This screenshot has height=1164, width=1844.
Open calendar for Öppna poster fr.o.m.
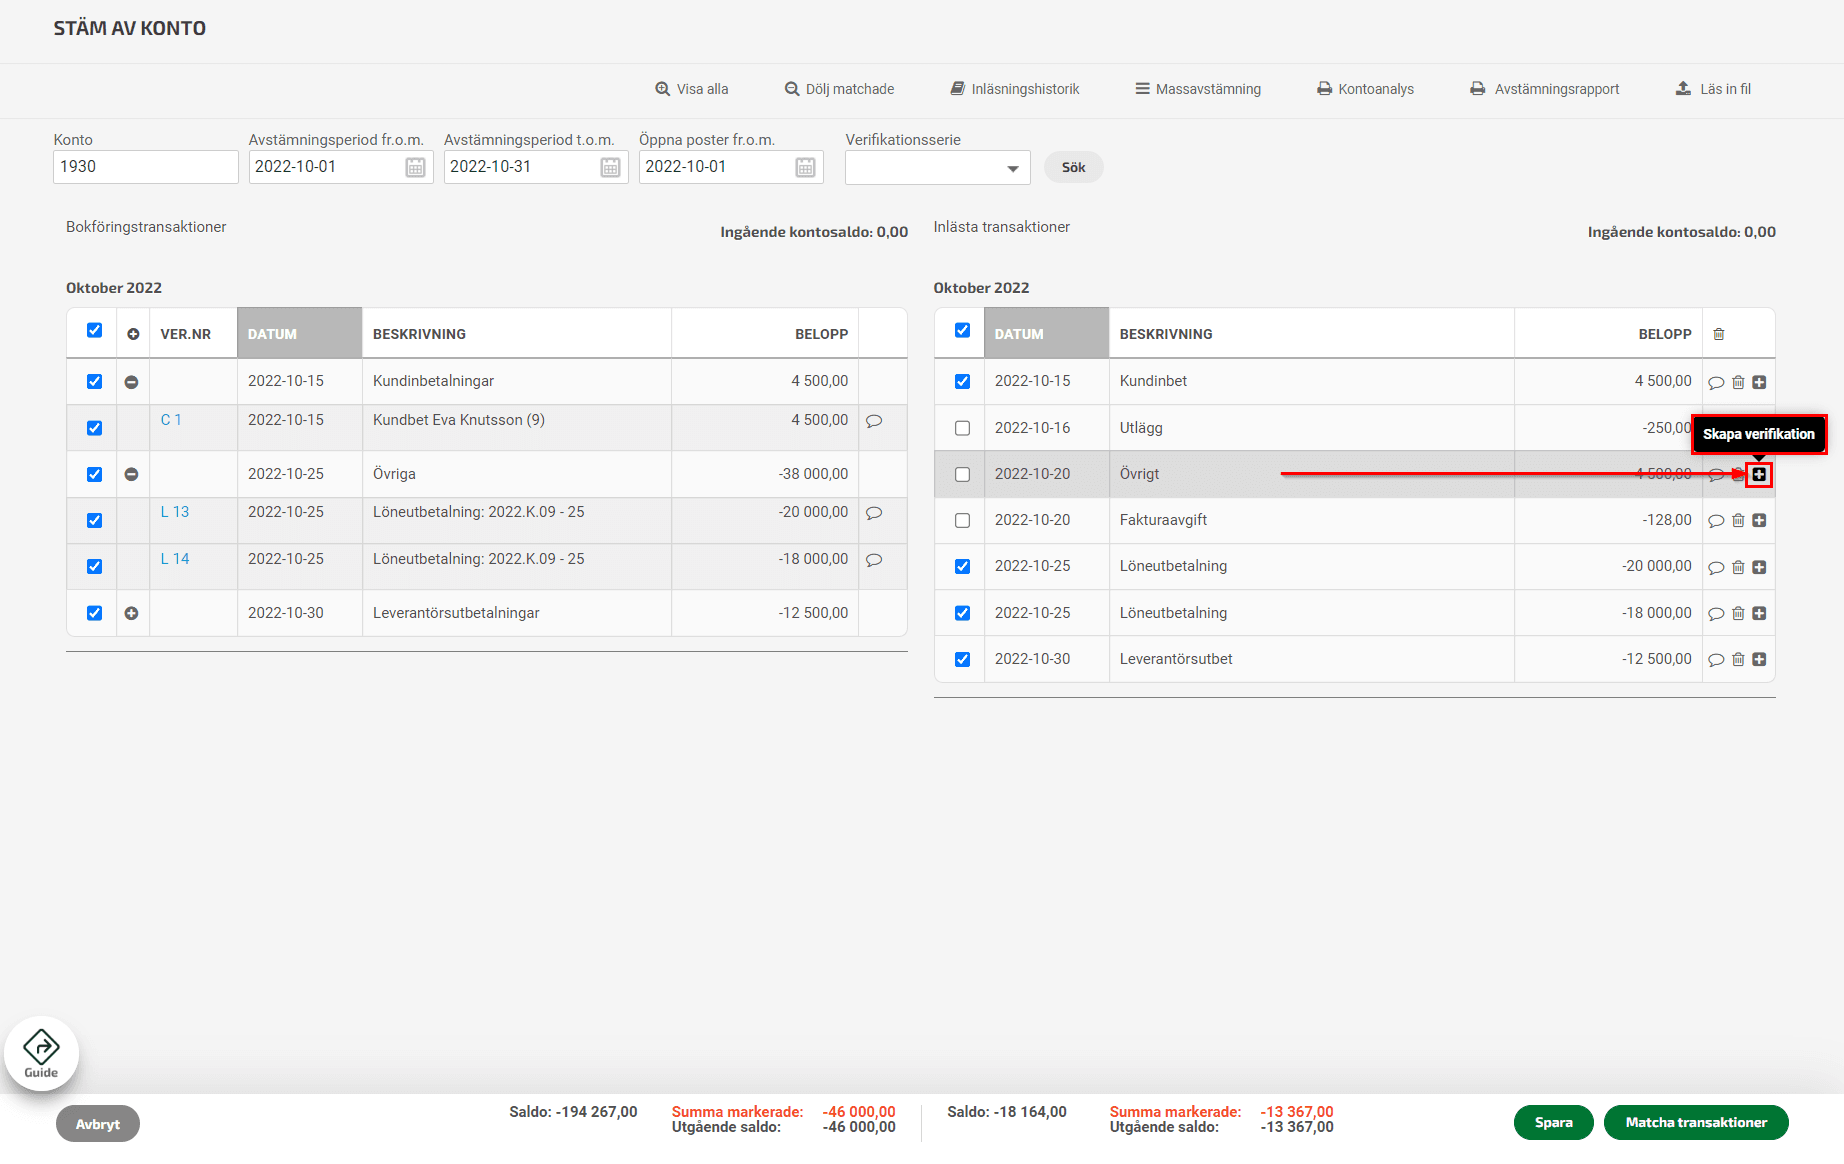[805, 167]
